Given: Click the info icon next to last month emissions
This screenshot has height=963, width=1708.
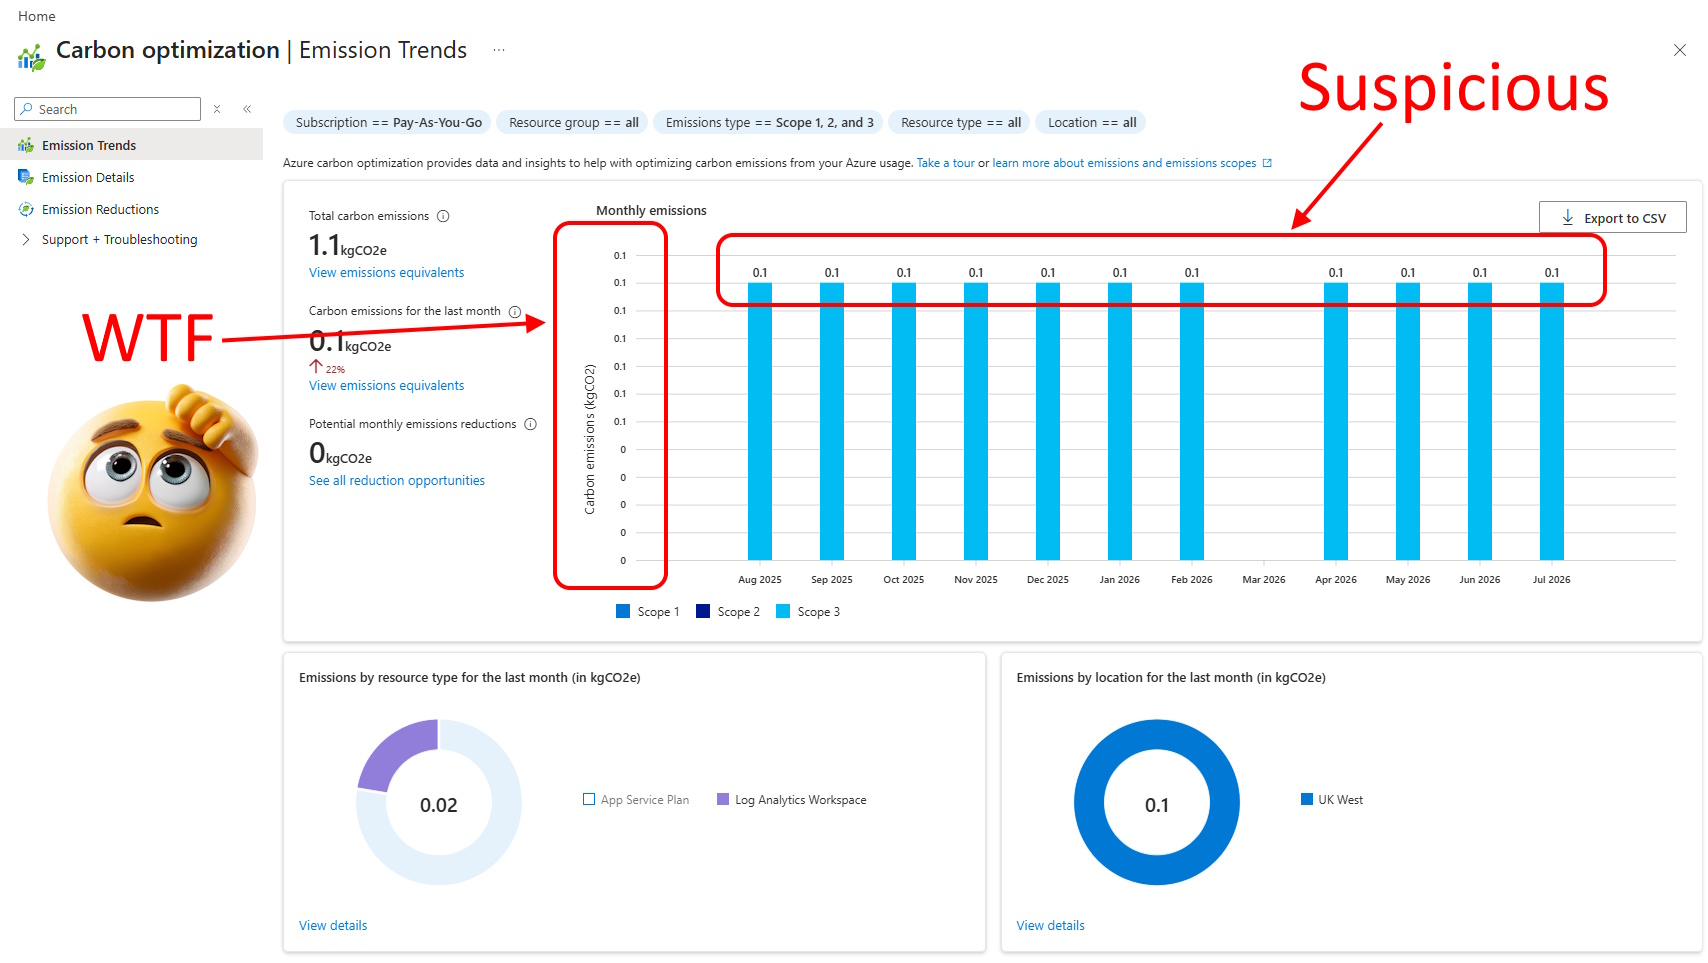Looking at the screenshot, I should tap(515, 312).
